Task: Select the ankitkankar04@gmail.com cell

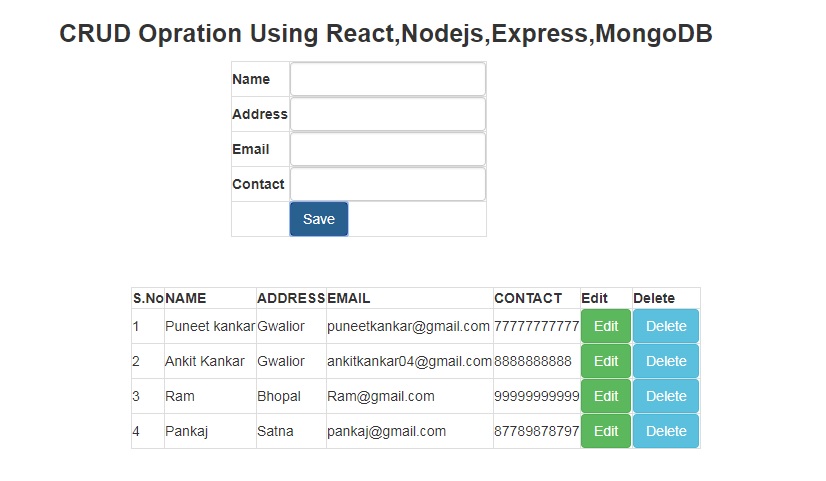Action: 409,361
